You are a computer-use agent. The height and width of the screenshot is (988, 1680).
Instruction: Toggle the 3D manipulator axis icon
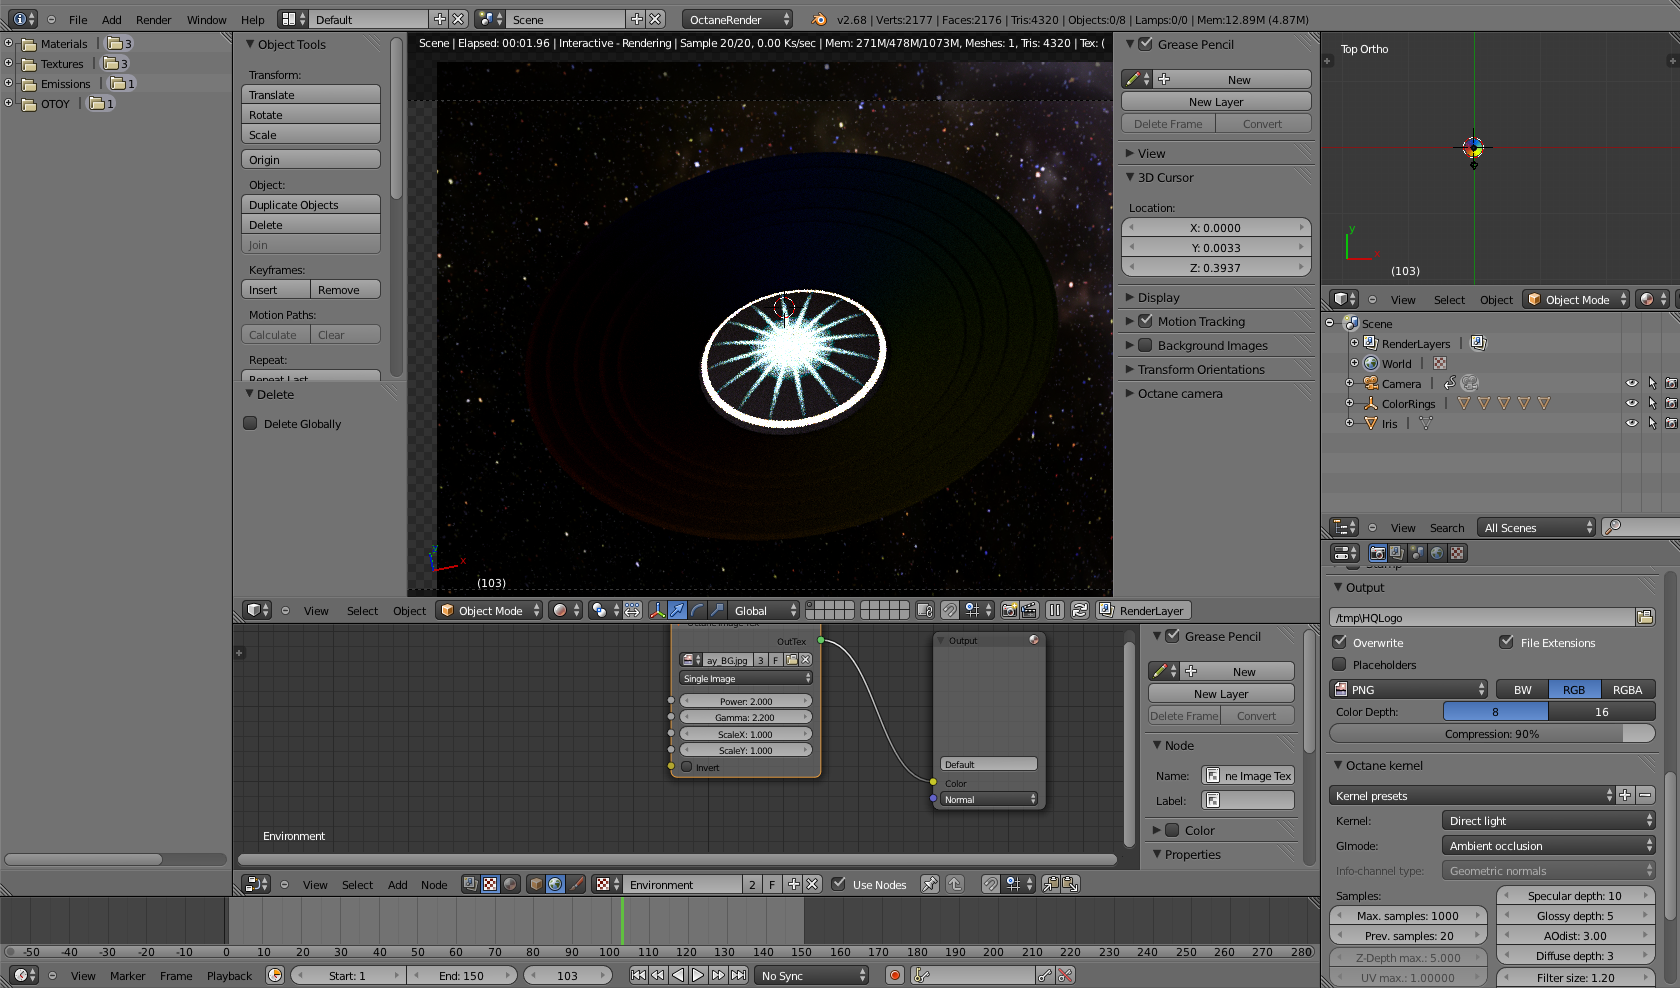[x=657, y=610]
